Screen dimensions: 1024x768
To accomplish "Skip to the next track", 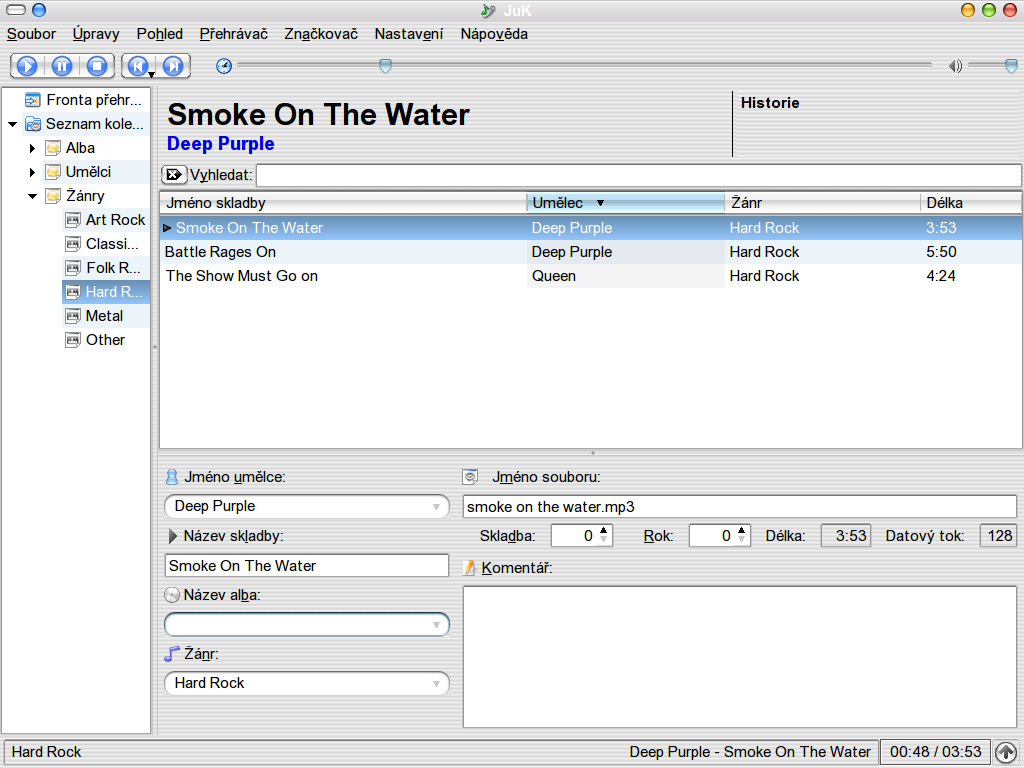I will point(173,66).
